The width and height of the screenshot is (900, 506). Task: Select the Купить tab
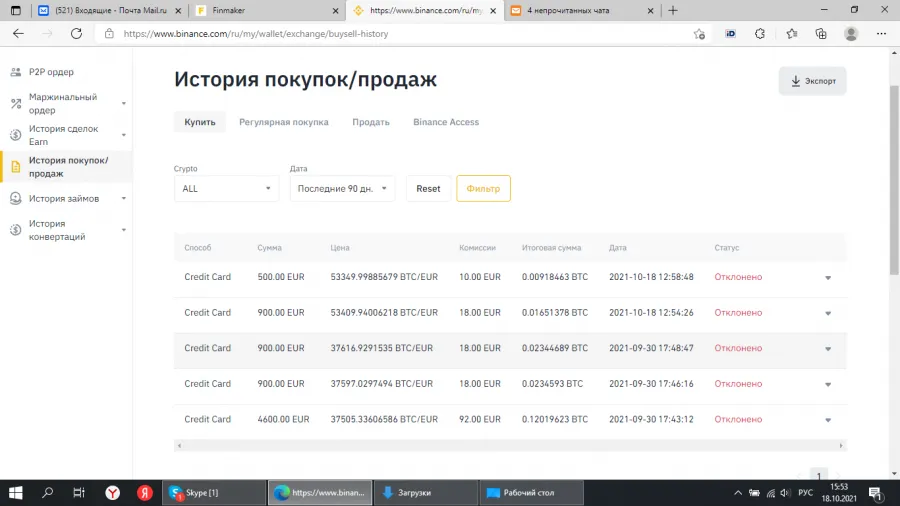(200, 122)
